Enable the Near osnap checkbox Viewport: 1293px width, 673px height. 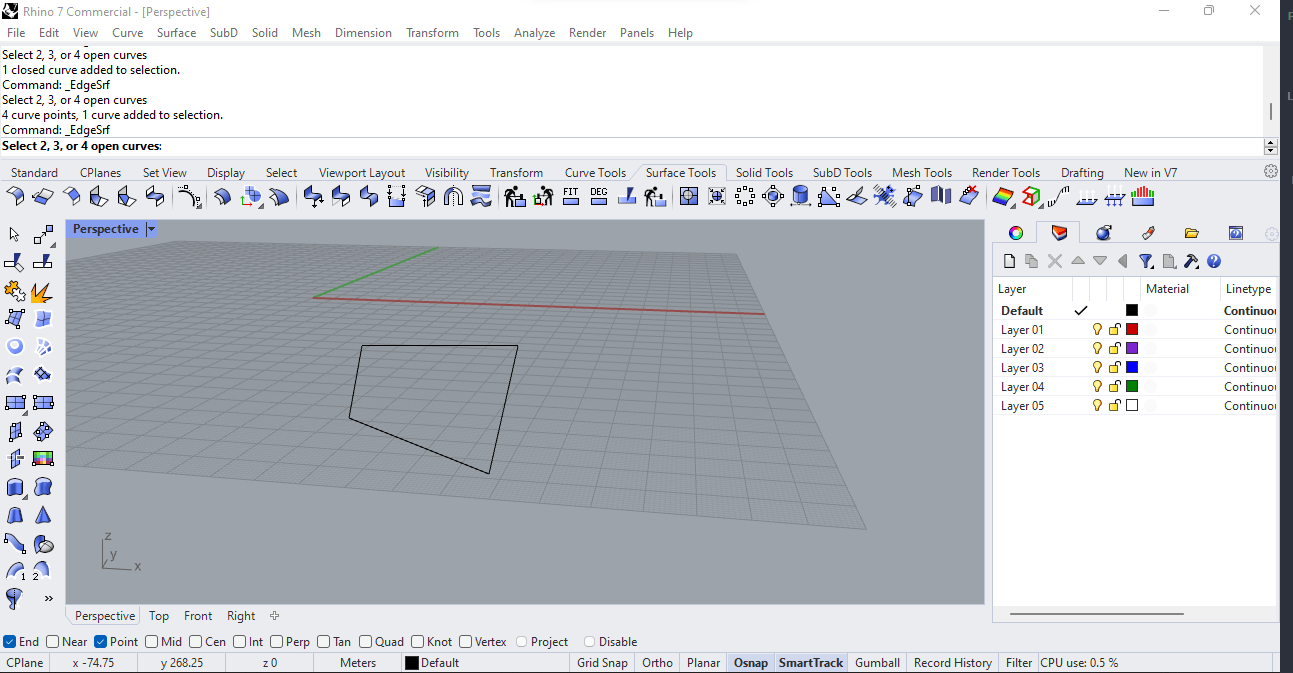point(53,642)
